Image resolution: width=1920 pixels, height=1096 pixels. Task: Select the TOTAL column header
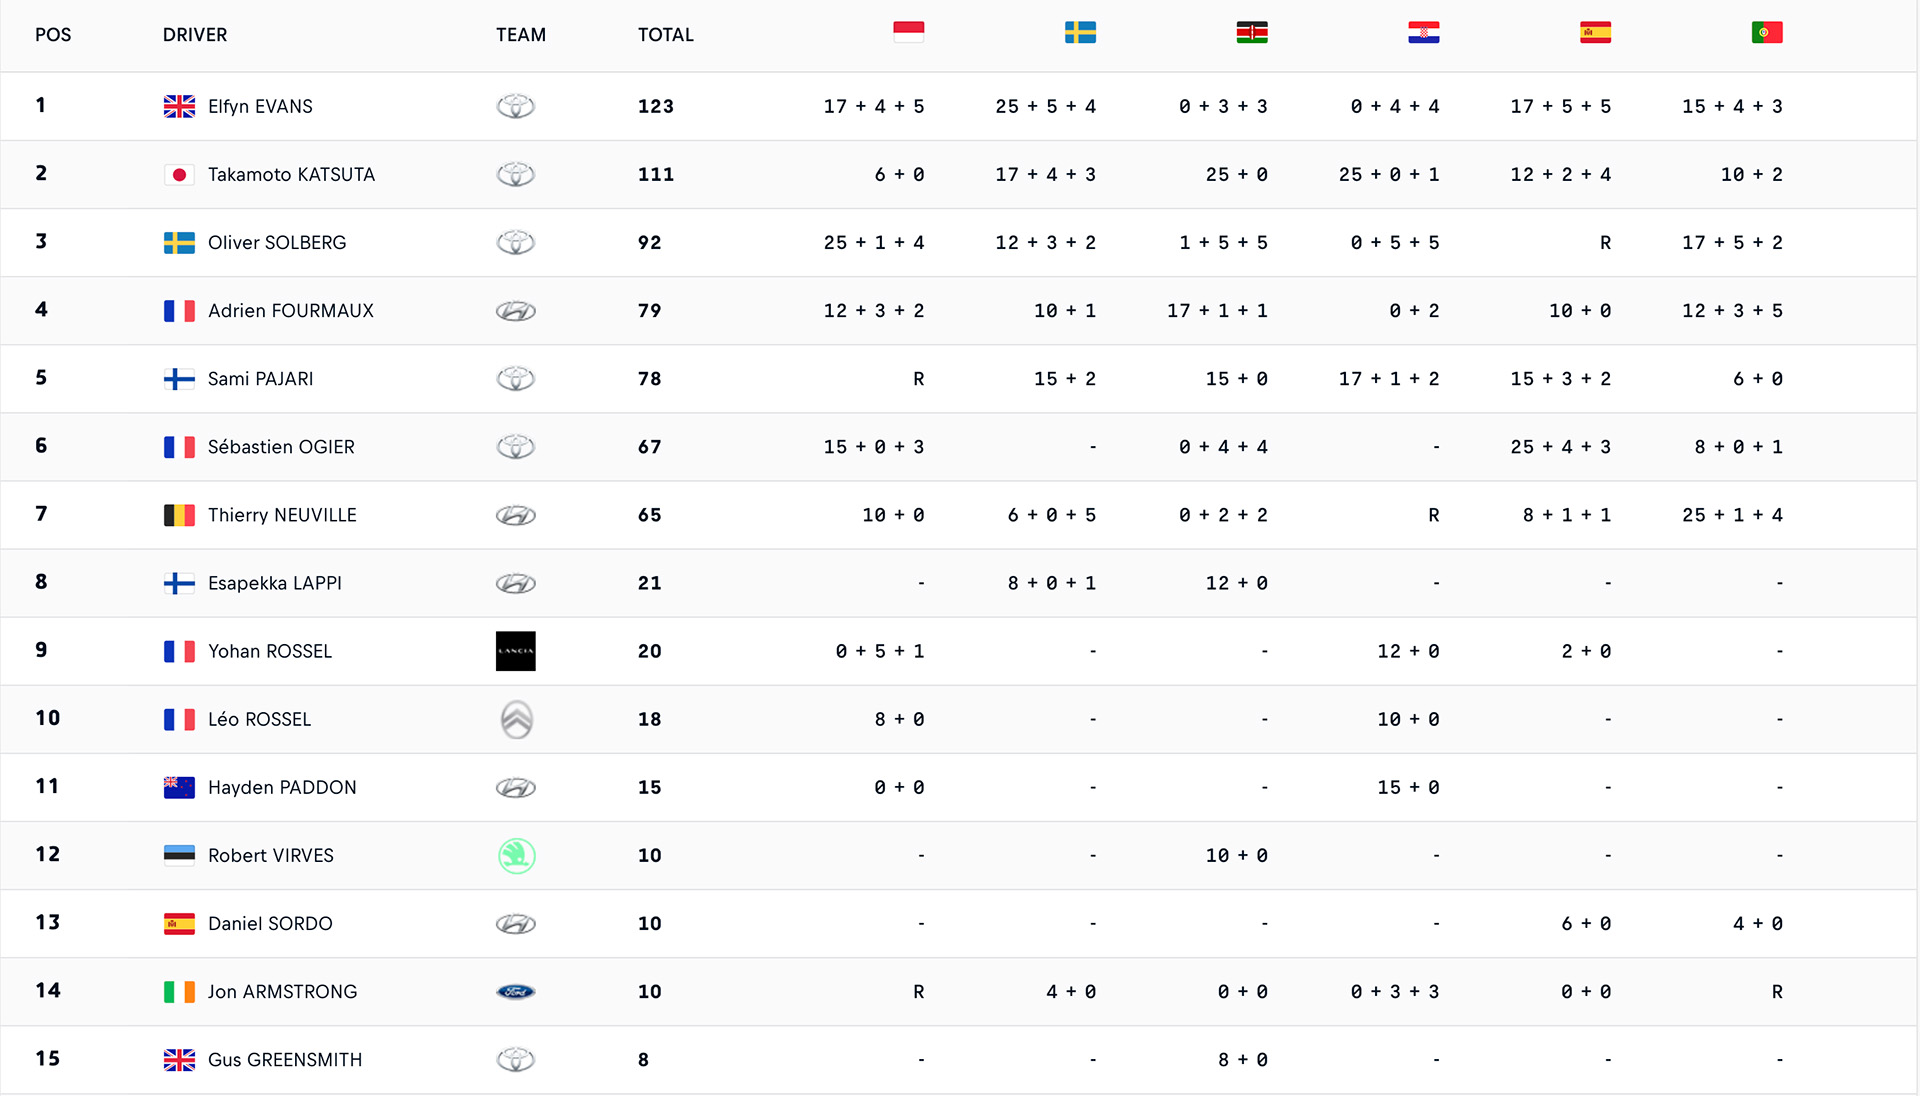(x=666, y=35)
